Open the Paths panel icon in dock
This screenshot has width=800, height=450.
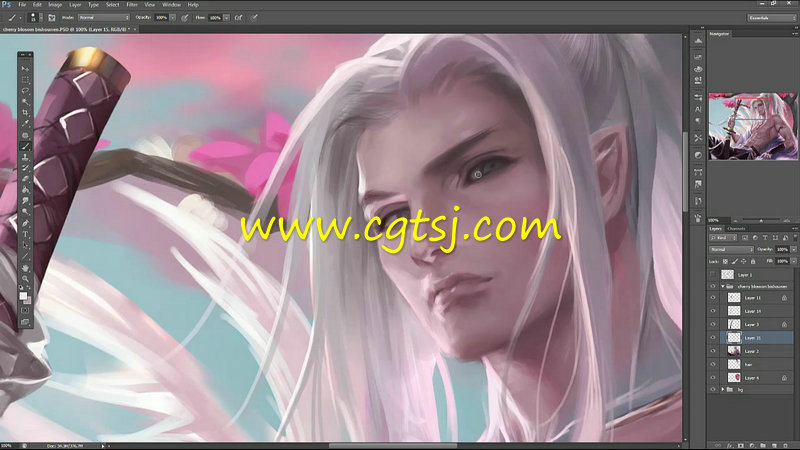pyautogui.click(x=698, y=172)
